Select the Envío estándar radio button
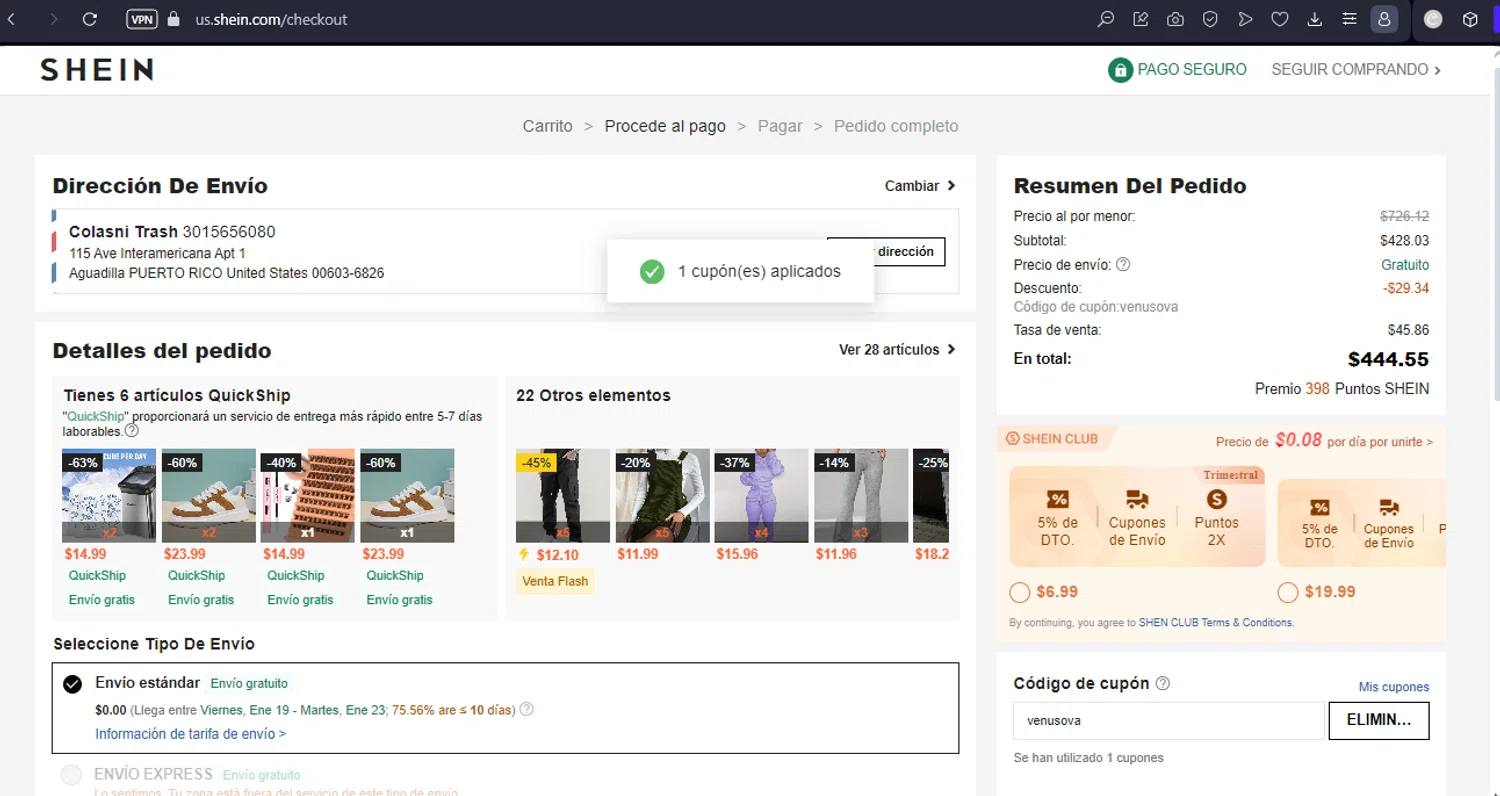Image resolution: width=1500 pixels, height=796 pixels. pyautogui.click(x=72, y=684)
